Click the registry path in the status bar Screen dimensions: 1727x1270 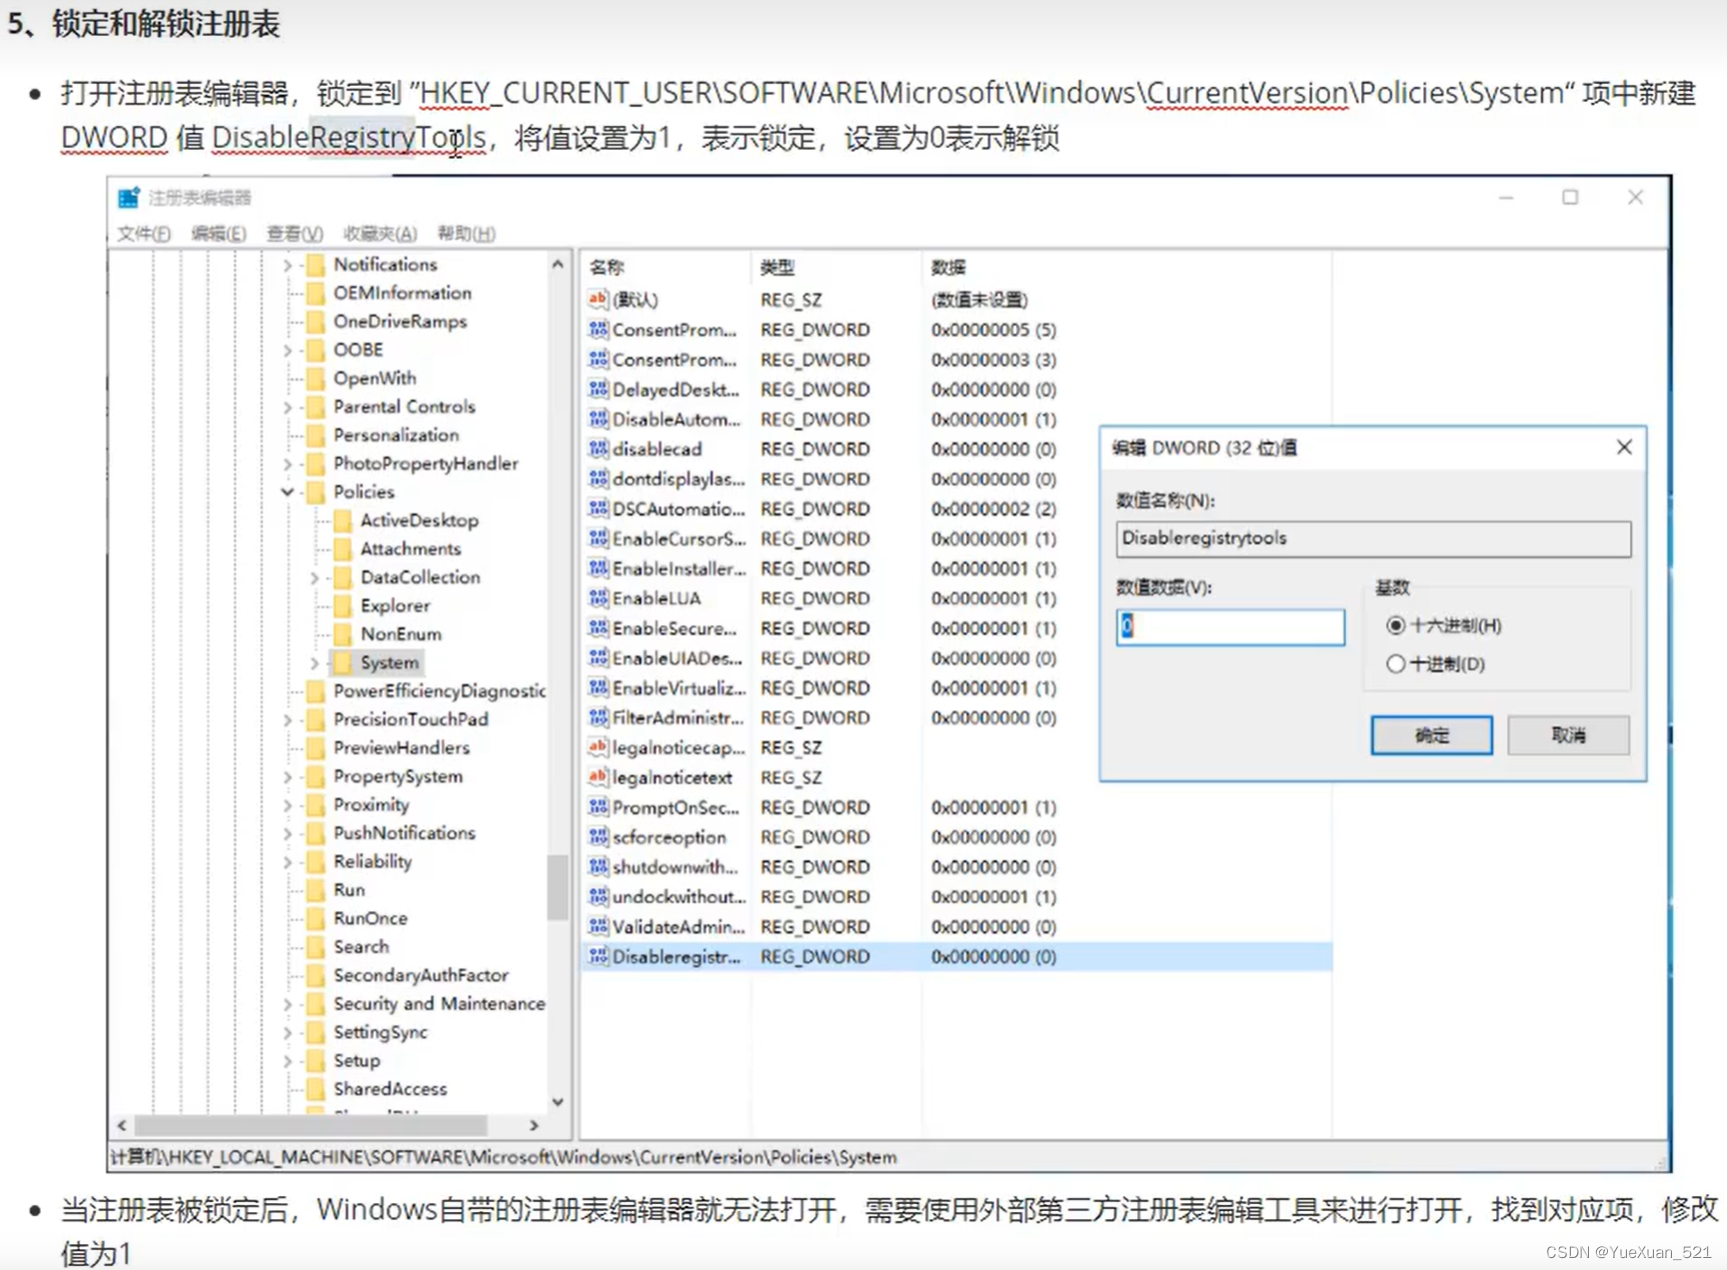tap(504, 1157)
